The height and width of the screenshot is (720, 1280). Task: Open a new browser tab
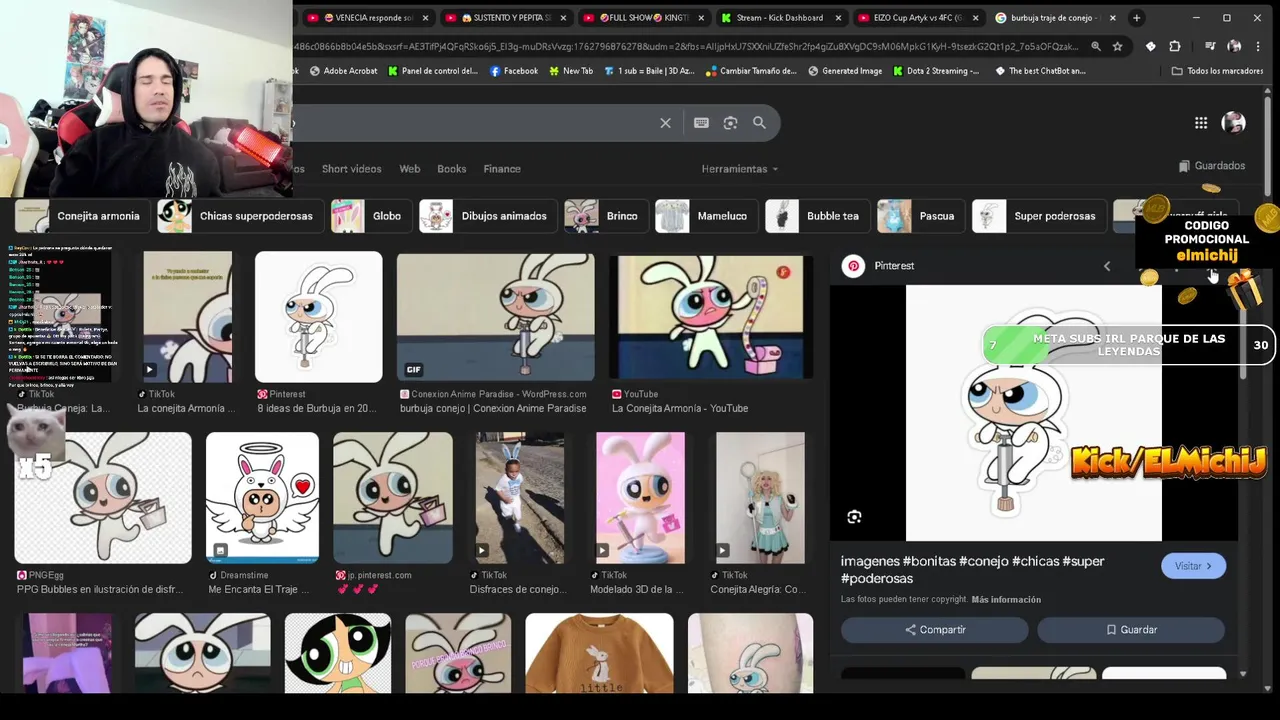(x=1136, y=18)
